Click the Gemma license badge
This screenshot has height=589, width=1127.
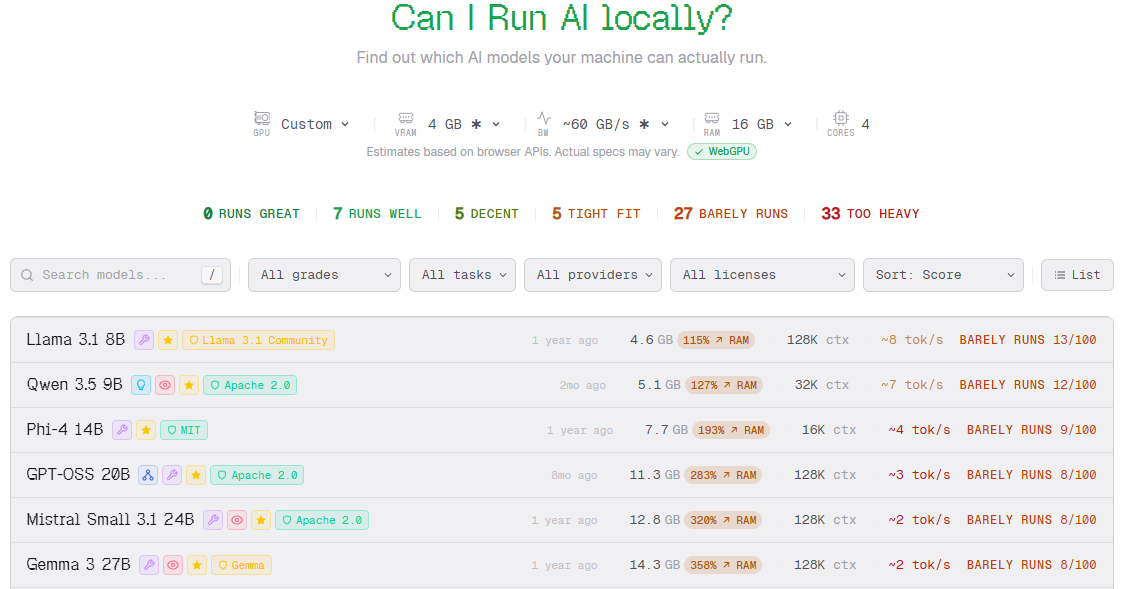tap(242, 565)
